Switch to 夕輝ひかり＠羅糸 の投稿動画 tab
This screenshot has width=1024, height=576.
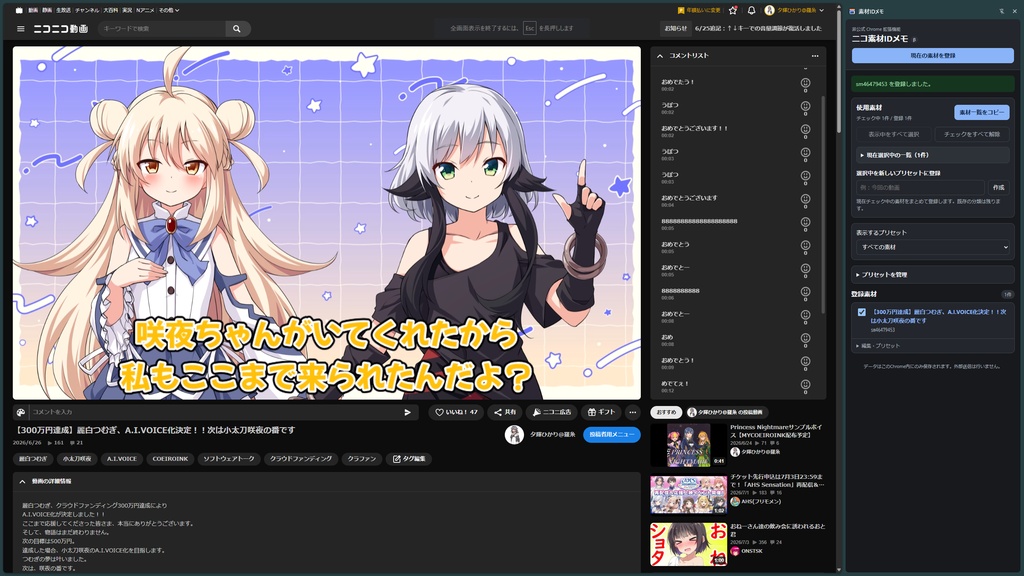coord(726,413)
